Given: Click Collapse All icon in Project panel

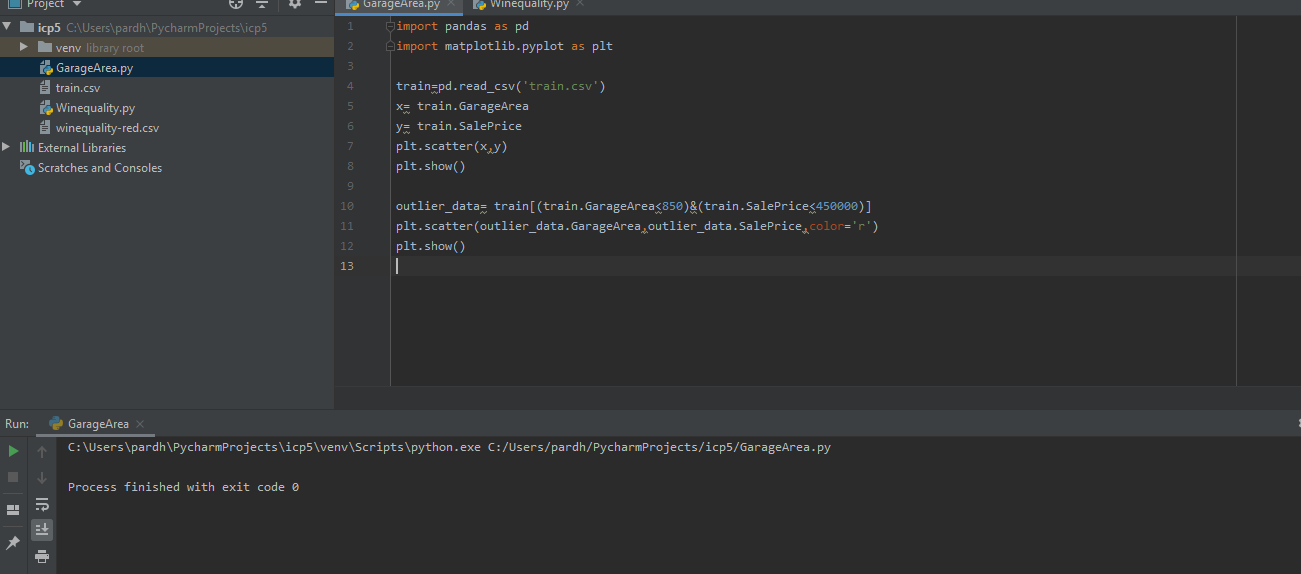Looking at the screenshot, I should pyautogui.click(x=262, y=4).
